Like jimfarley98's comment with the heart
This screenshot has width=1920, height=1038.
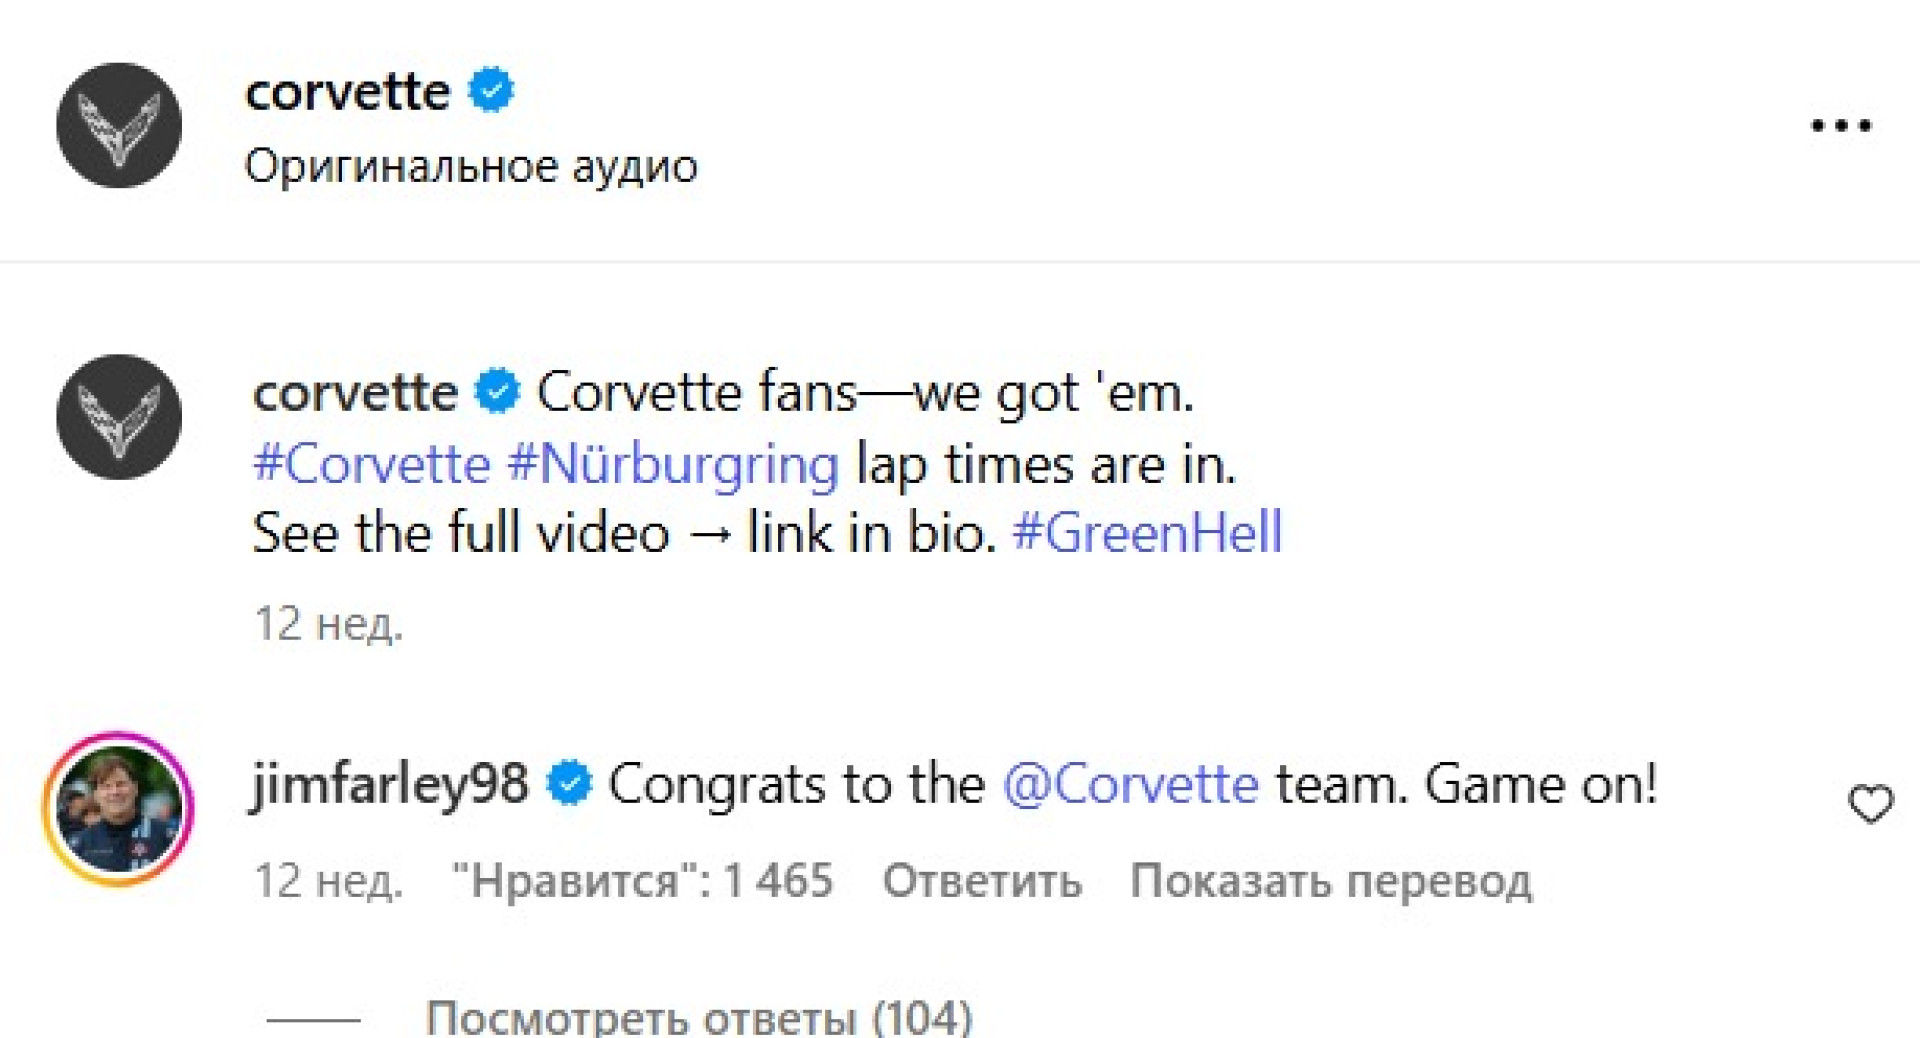1870,804
